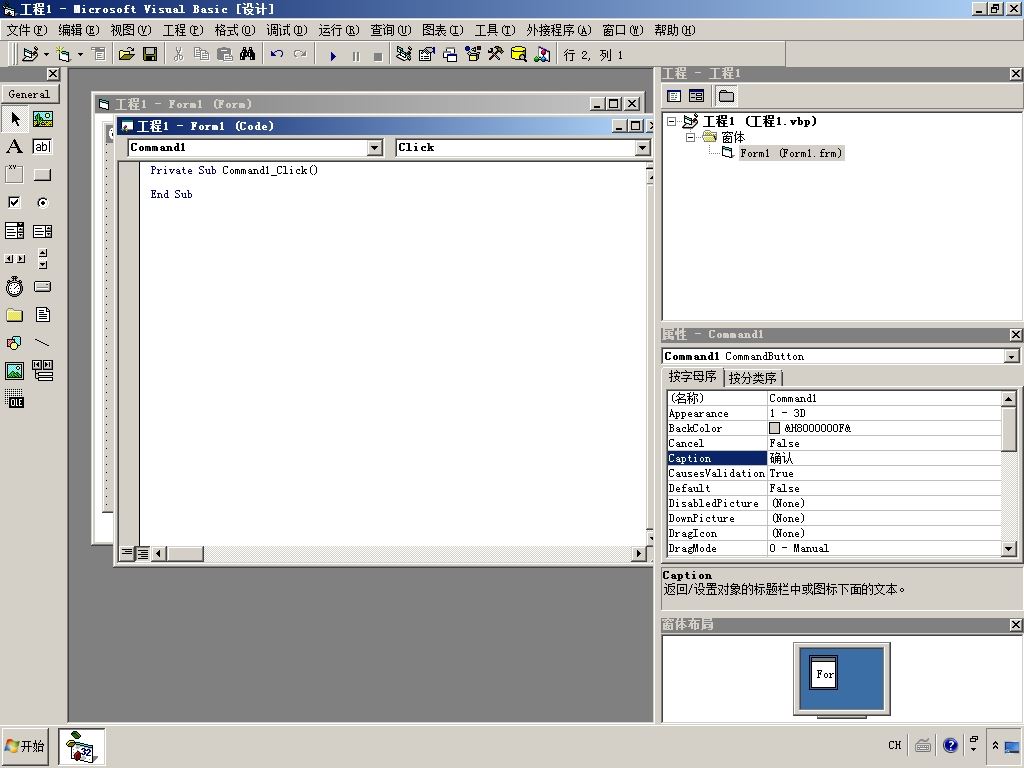Select the Frame tool in toolbox

14,174
